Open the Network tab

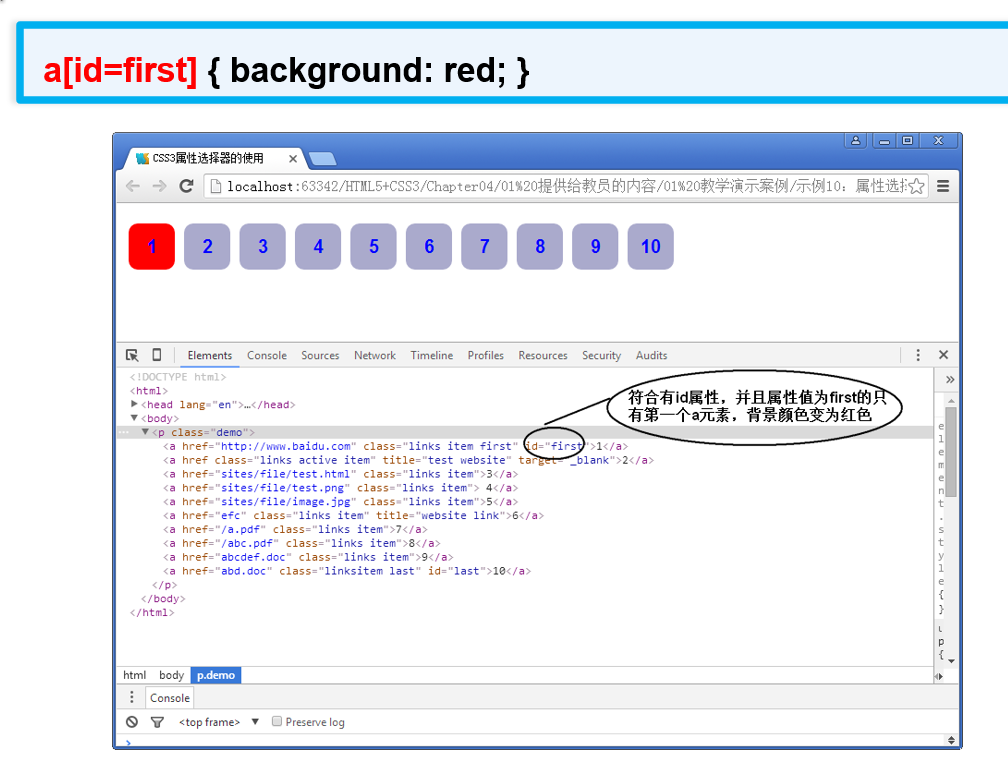tap(375, 355)
